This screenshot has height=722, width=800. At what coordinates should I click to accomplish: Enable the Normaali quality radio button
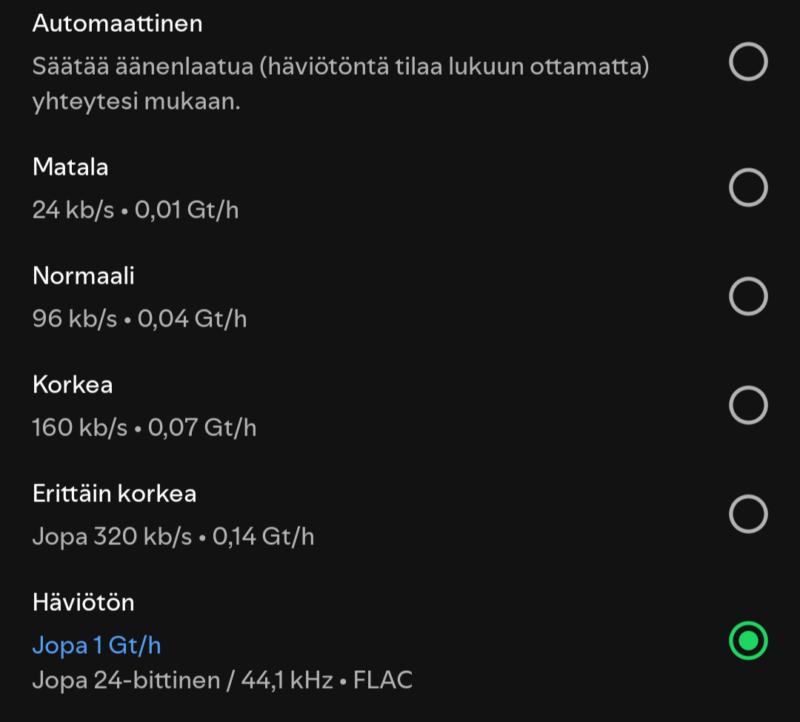[x=748, y=296]
